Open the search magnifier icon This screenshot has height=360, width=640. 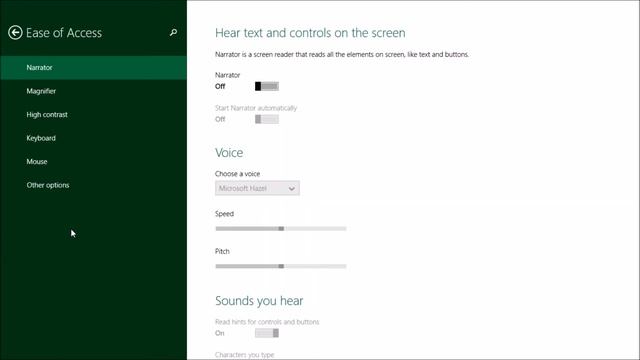tap(173, 32)
